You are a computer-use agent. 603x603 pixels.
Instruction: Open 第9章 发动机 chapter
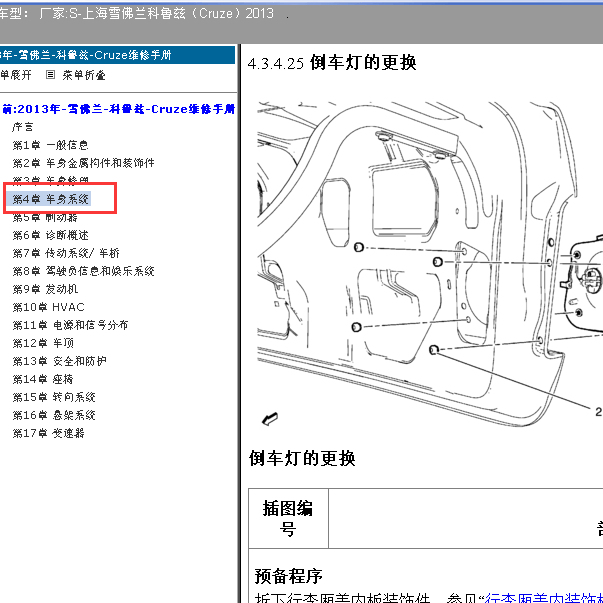44,289
